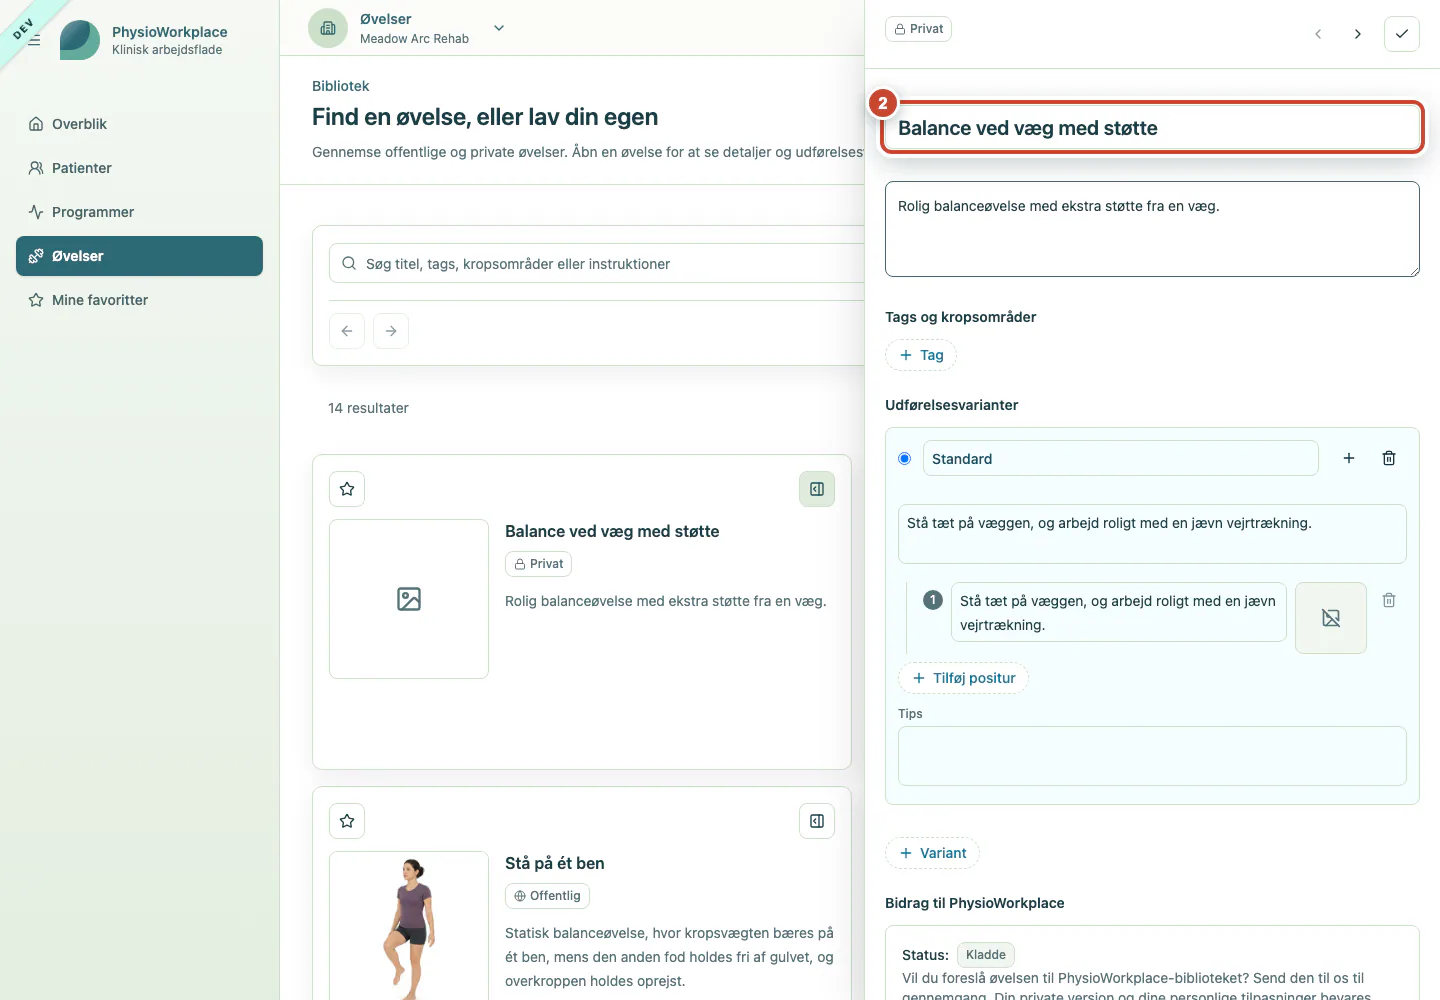Edit the exercise description textarea
The height and width of the screenshot is (1000, 1440).
point(1152,229)
